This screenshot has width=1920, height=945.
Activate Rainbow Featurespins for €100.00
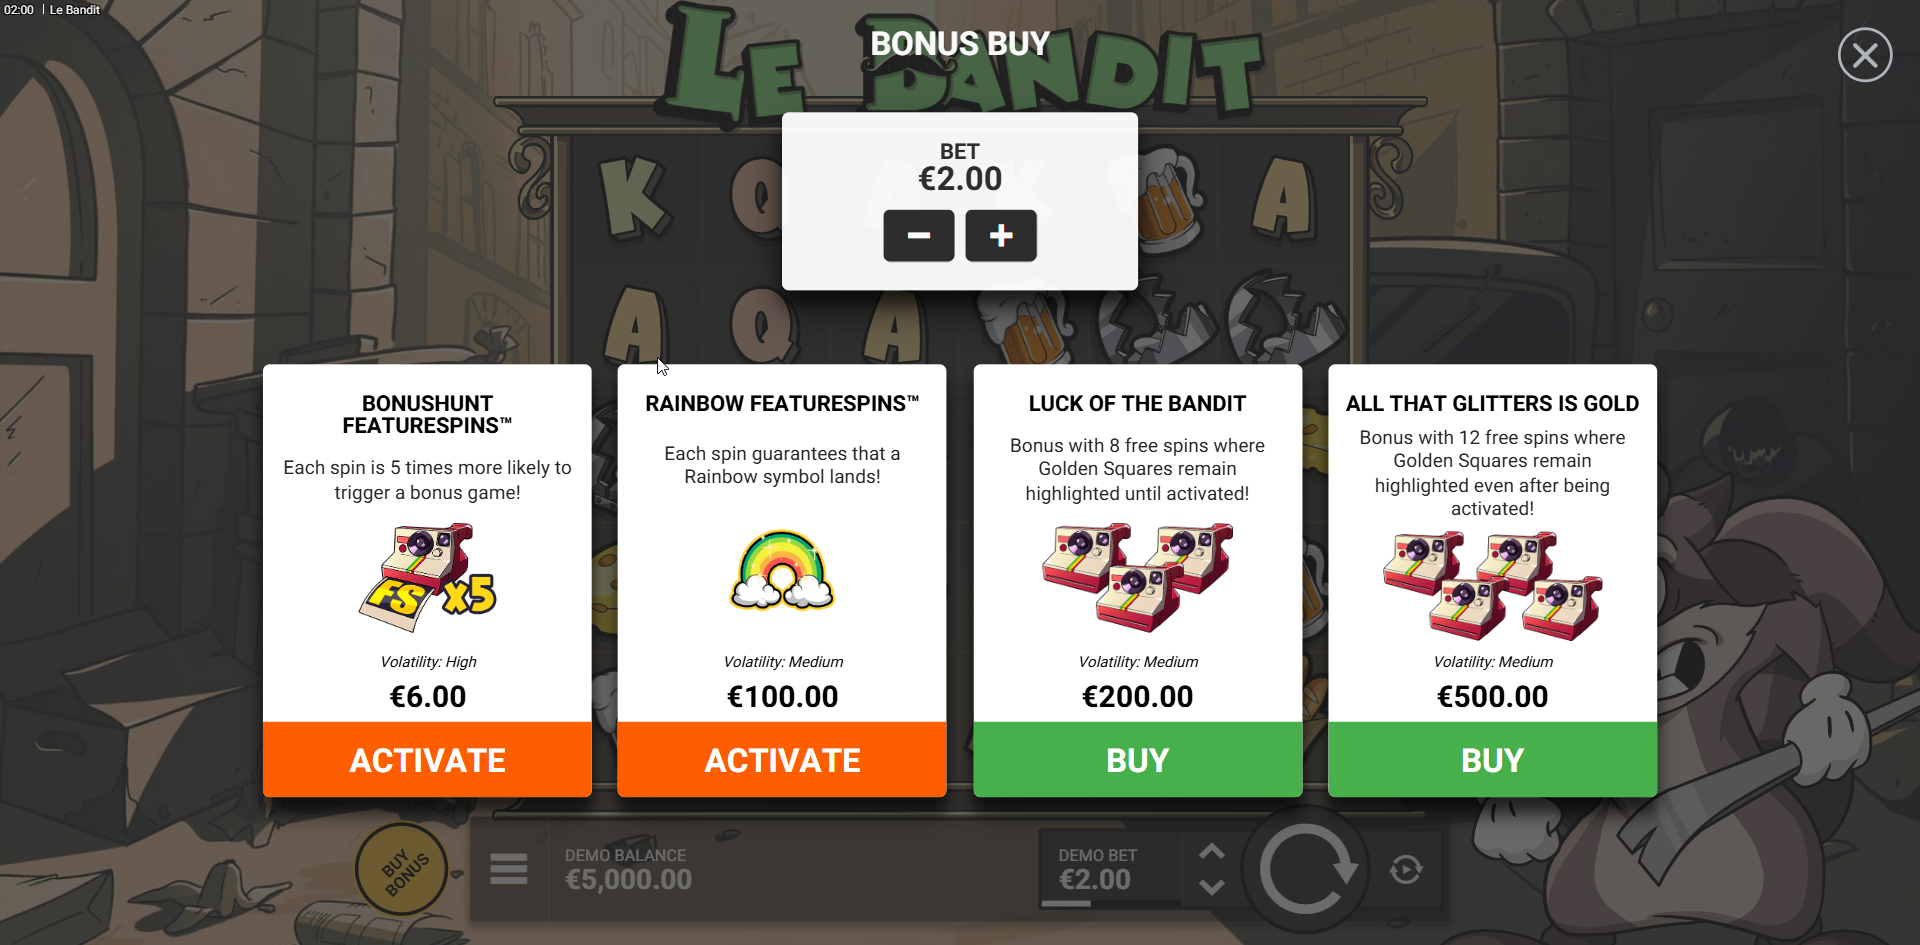pos(782,760)
